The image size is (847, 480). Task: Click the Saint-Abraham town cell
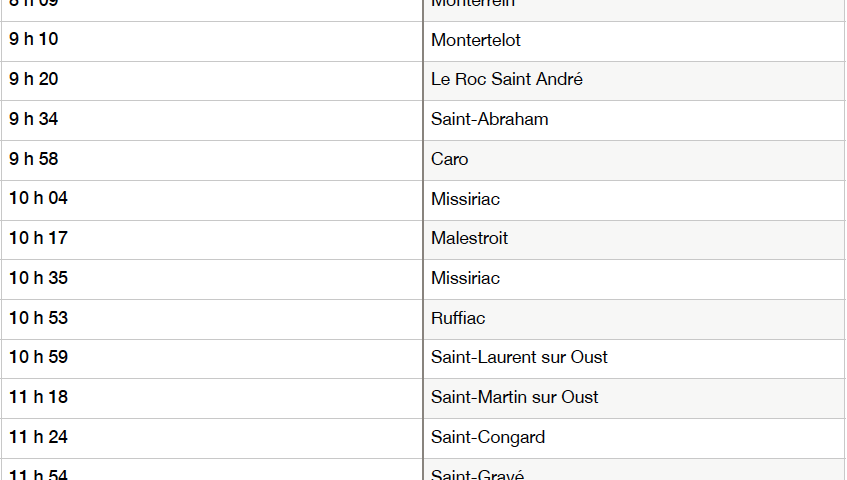pos(490,120)
